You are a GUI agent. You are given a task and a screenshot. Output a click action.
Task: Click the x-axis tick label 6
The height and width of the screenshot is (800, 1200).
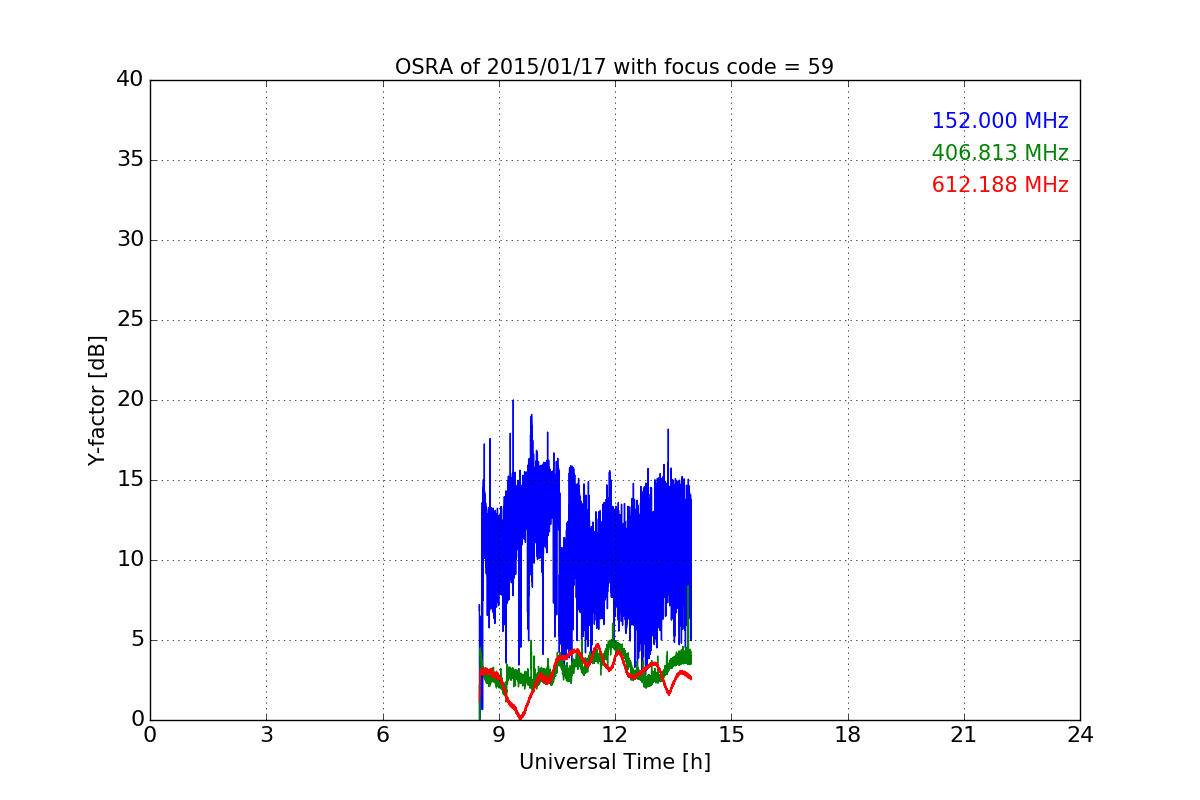tap(382, 735)
